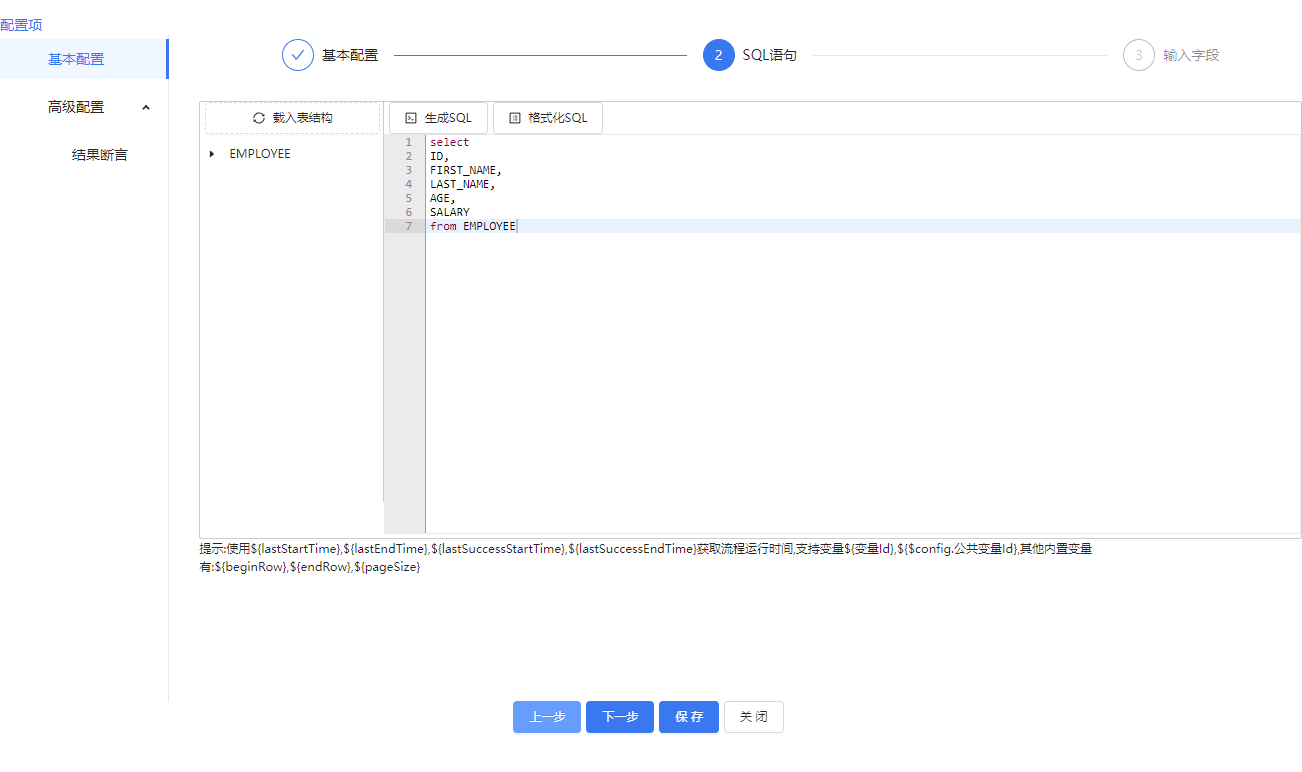Image resolution: width=1302 pixels, height=772 pixels.
Task: Click the SQL语句 step label
Action: 769,55
